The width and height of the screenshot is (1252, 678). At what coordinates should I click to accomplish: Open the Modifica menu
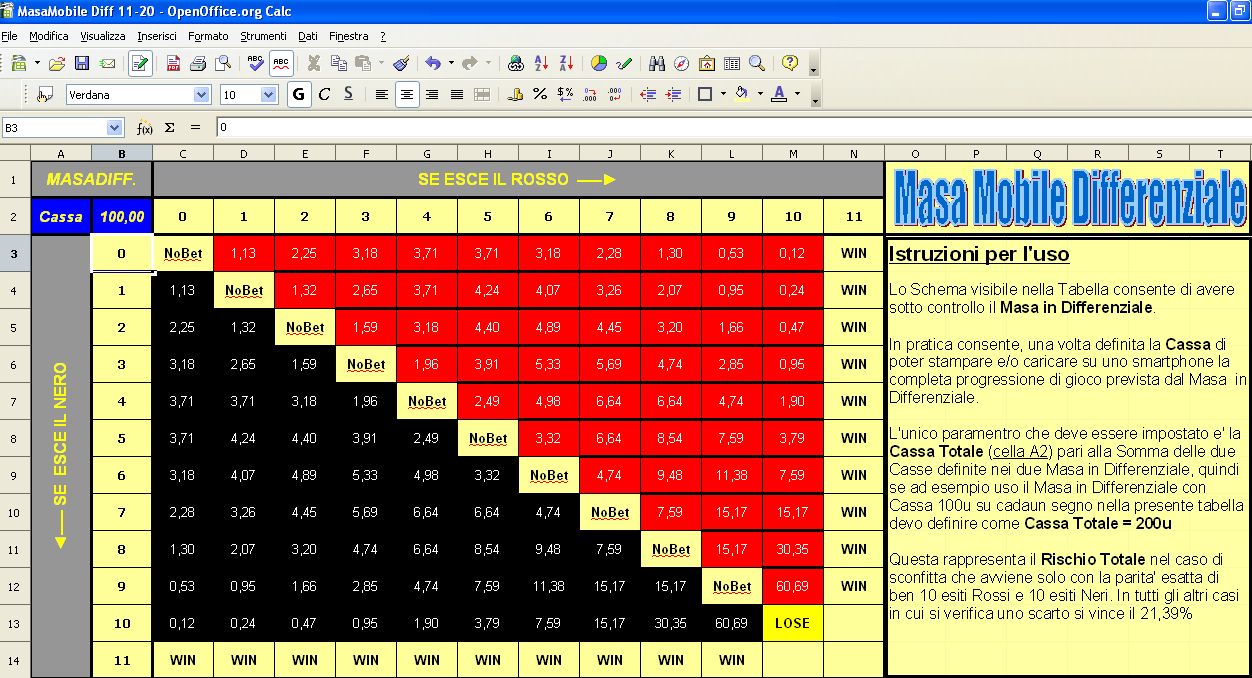click(x=49, y=36)
